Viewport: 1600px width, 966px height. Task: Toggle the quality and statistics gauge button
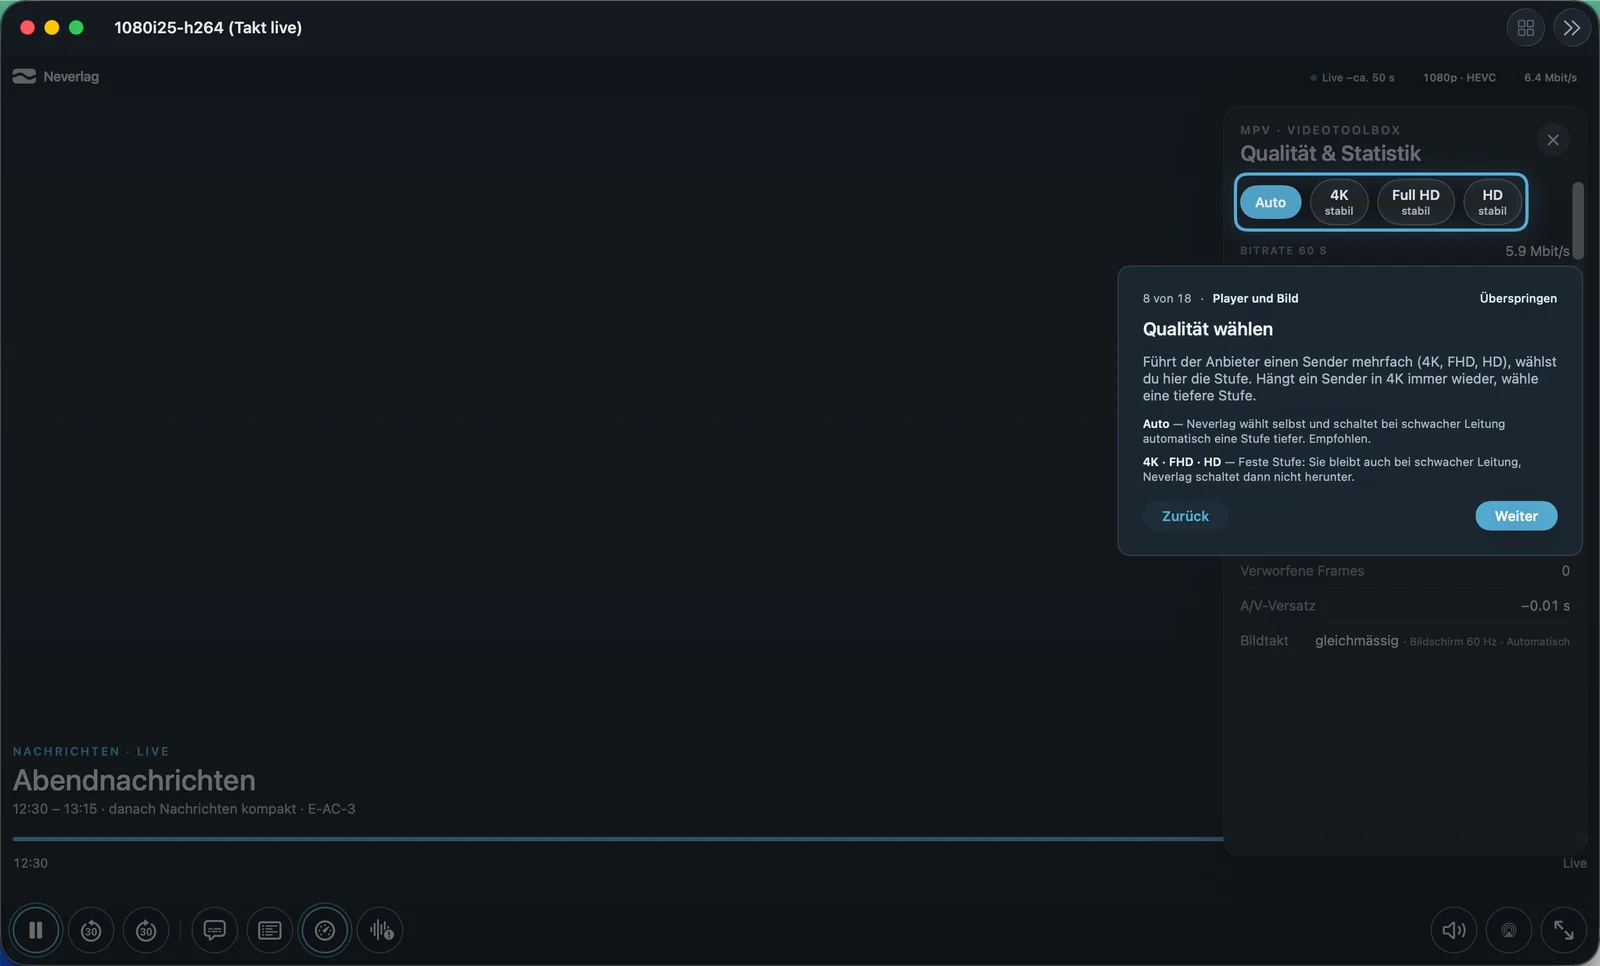click(325, 930)
